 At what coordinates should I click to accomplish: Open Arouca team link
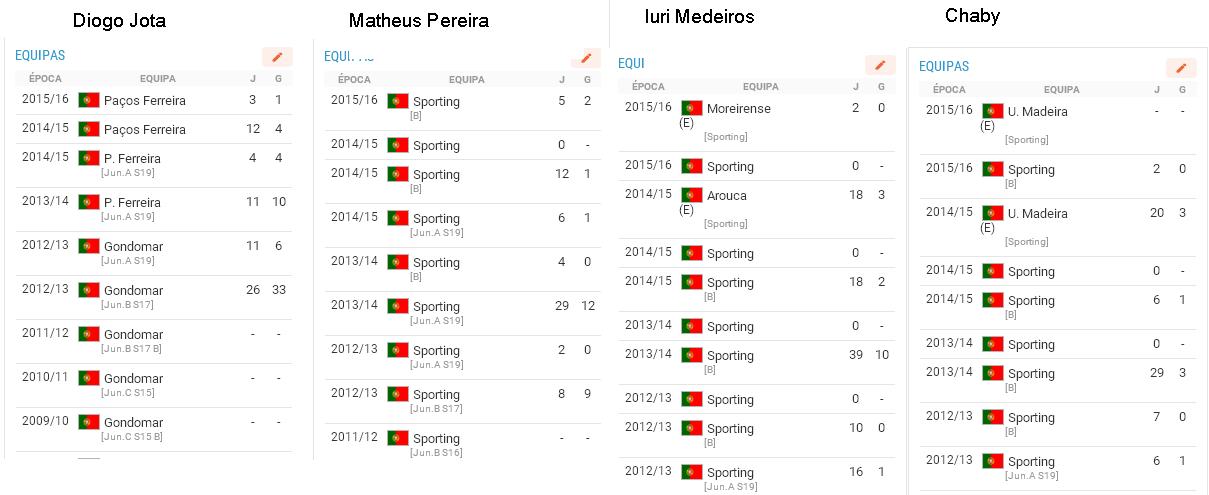(x=727, y=195)
